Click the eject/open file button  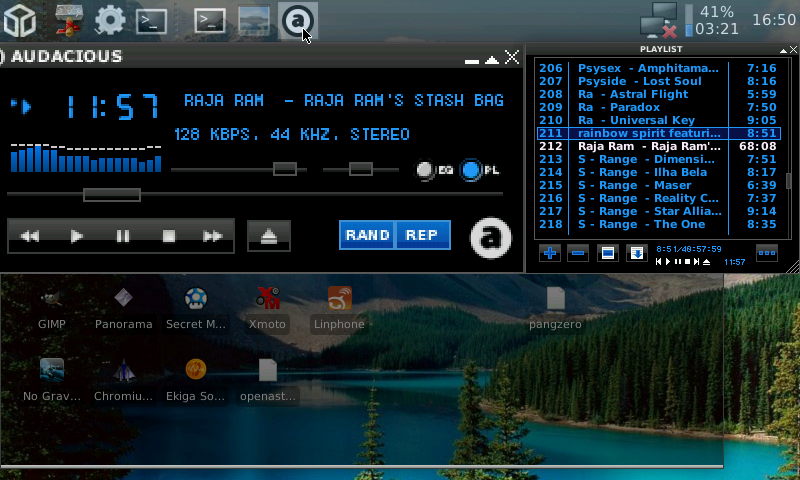(269, 236)
